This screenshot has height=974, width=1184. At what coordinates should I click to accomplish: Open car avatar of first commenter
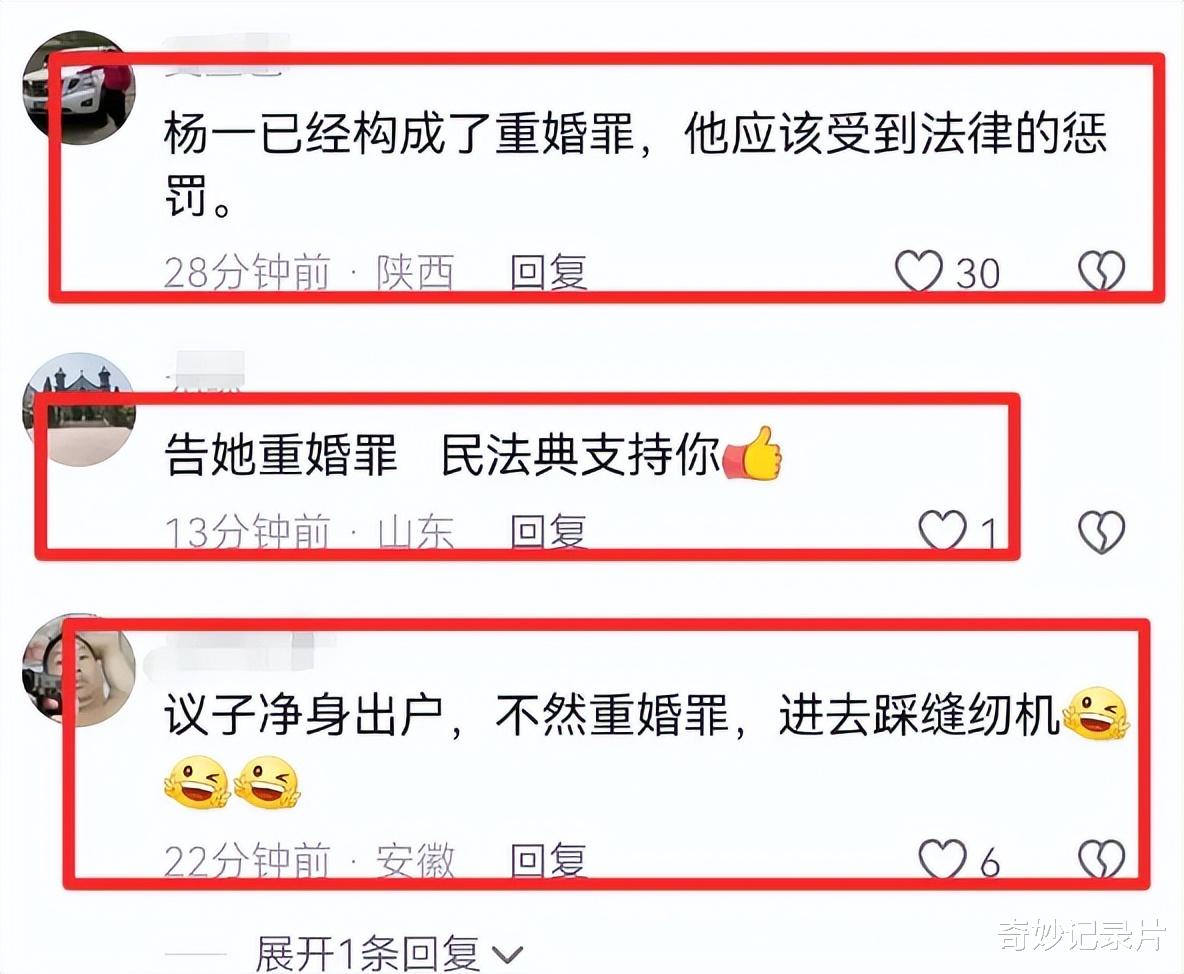pos(79,88)
